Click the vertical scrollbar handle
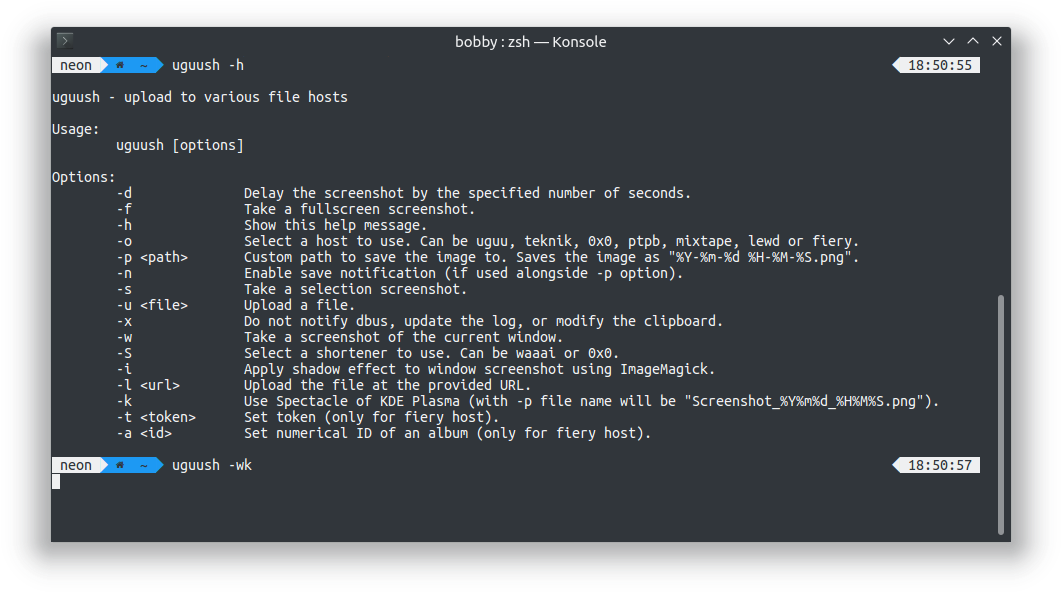 tap(1001, 415)
